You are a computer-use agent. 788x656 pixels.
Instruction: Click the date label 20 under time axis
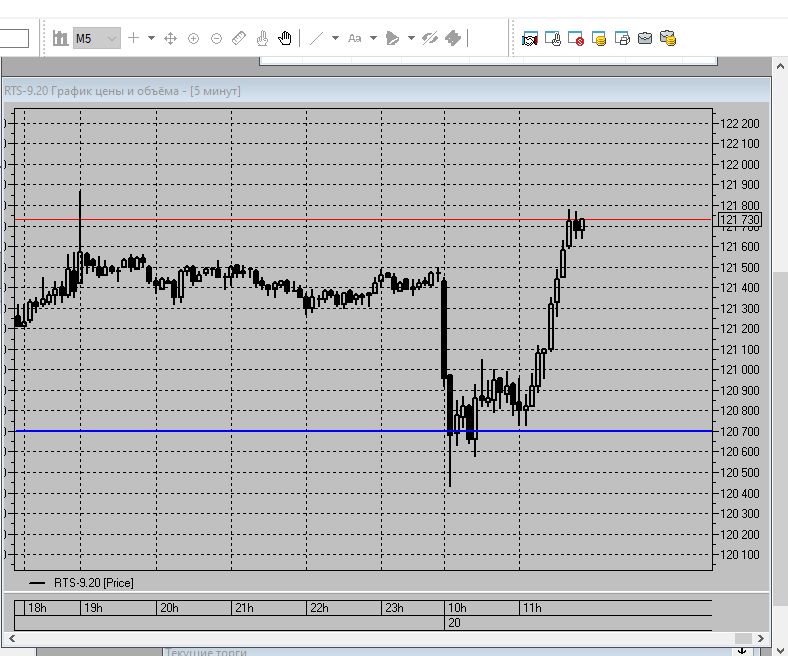click(x=454, y=623)
